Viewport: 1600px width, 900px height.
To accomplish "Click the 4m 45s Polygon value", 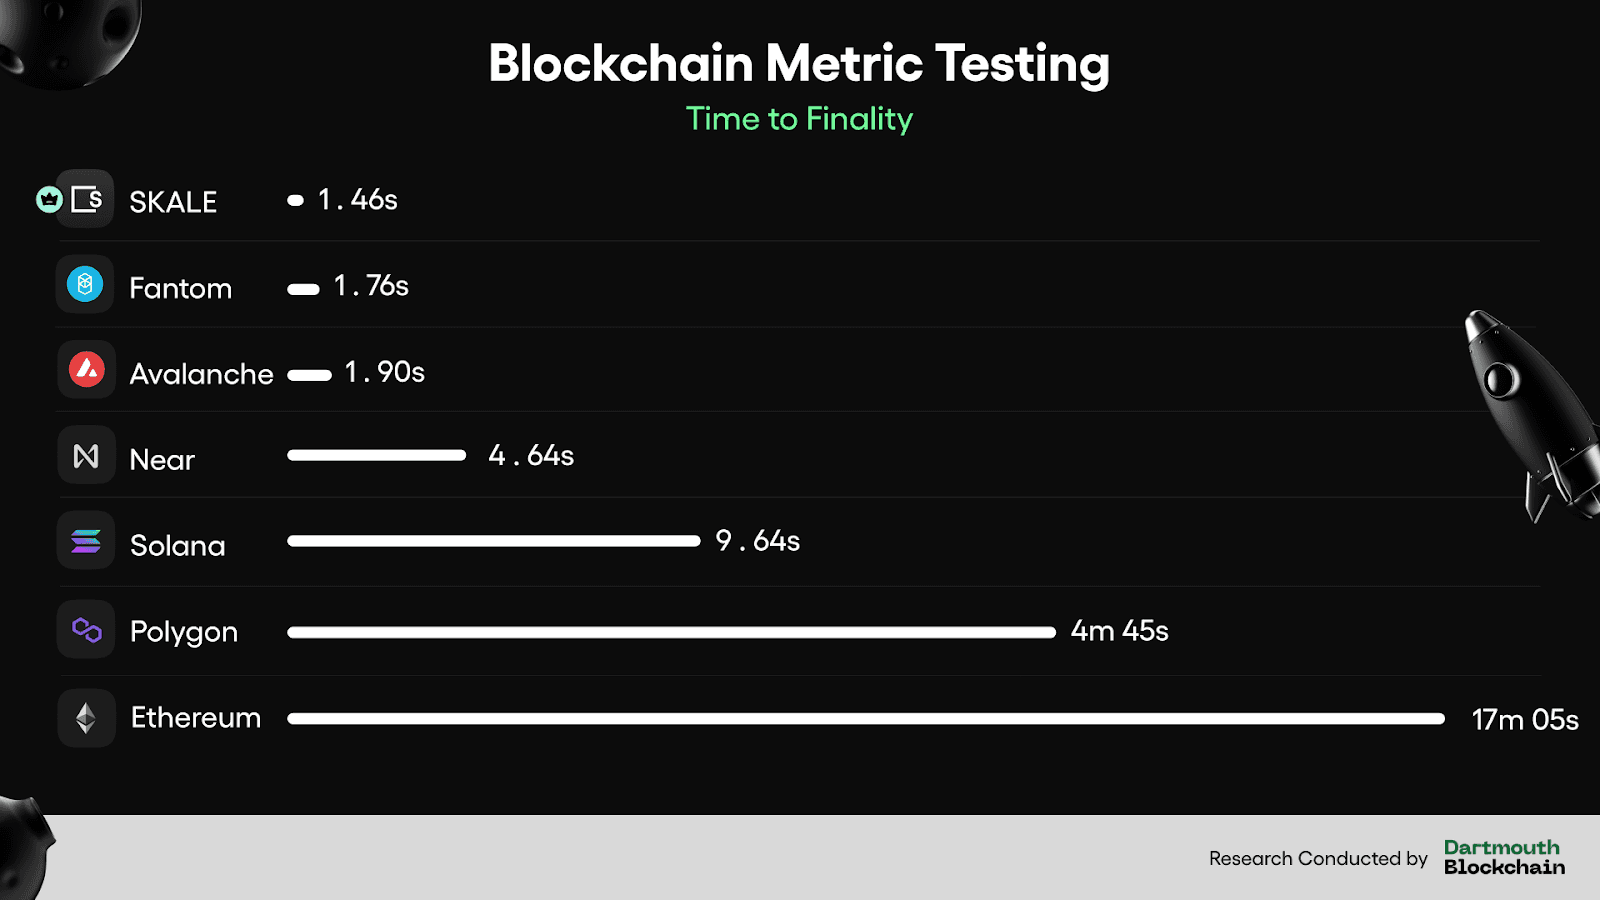I will 1119,631.
